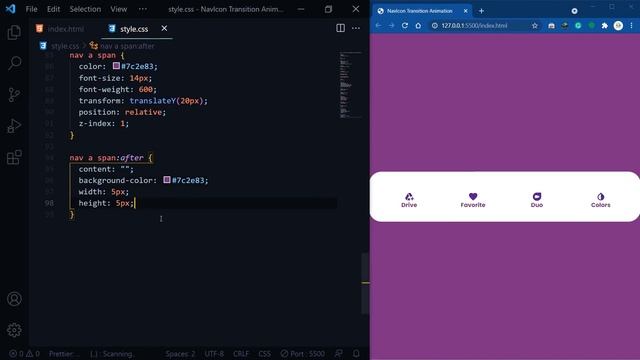Screen dimensions: 640x360
Task: Open browser profile avatar
Action: coord(618,26)
